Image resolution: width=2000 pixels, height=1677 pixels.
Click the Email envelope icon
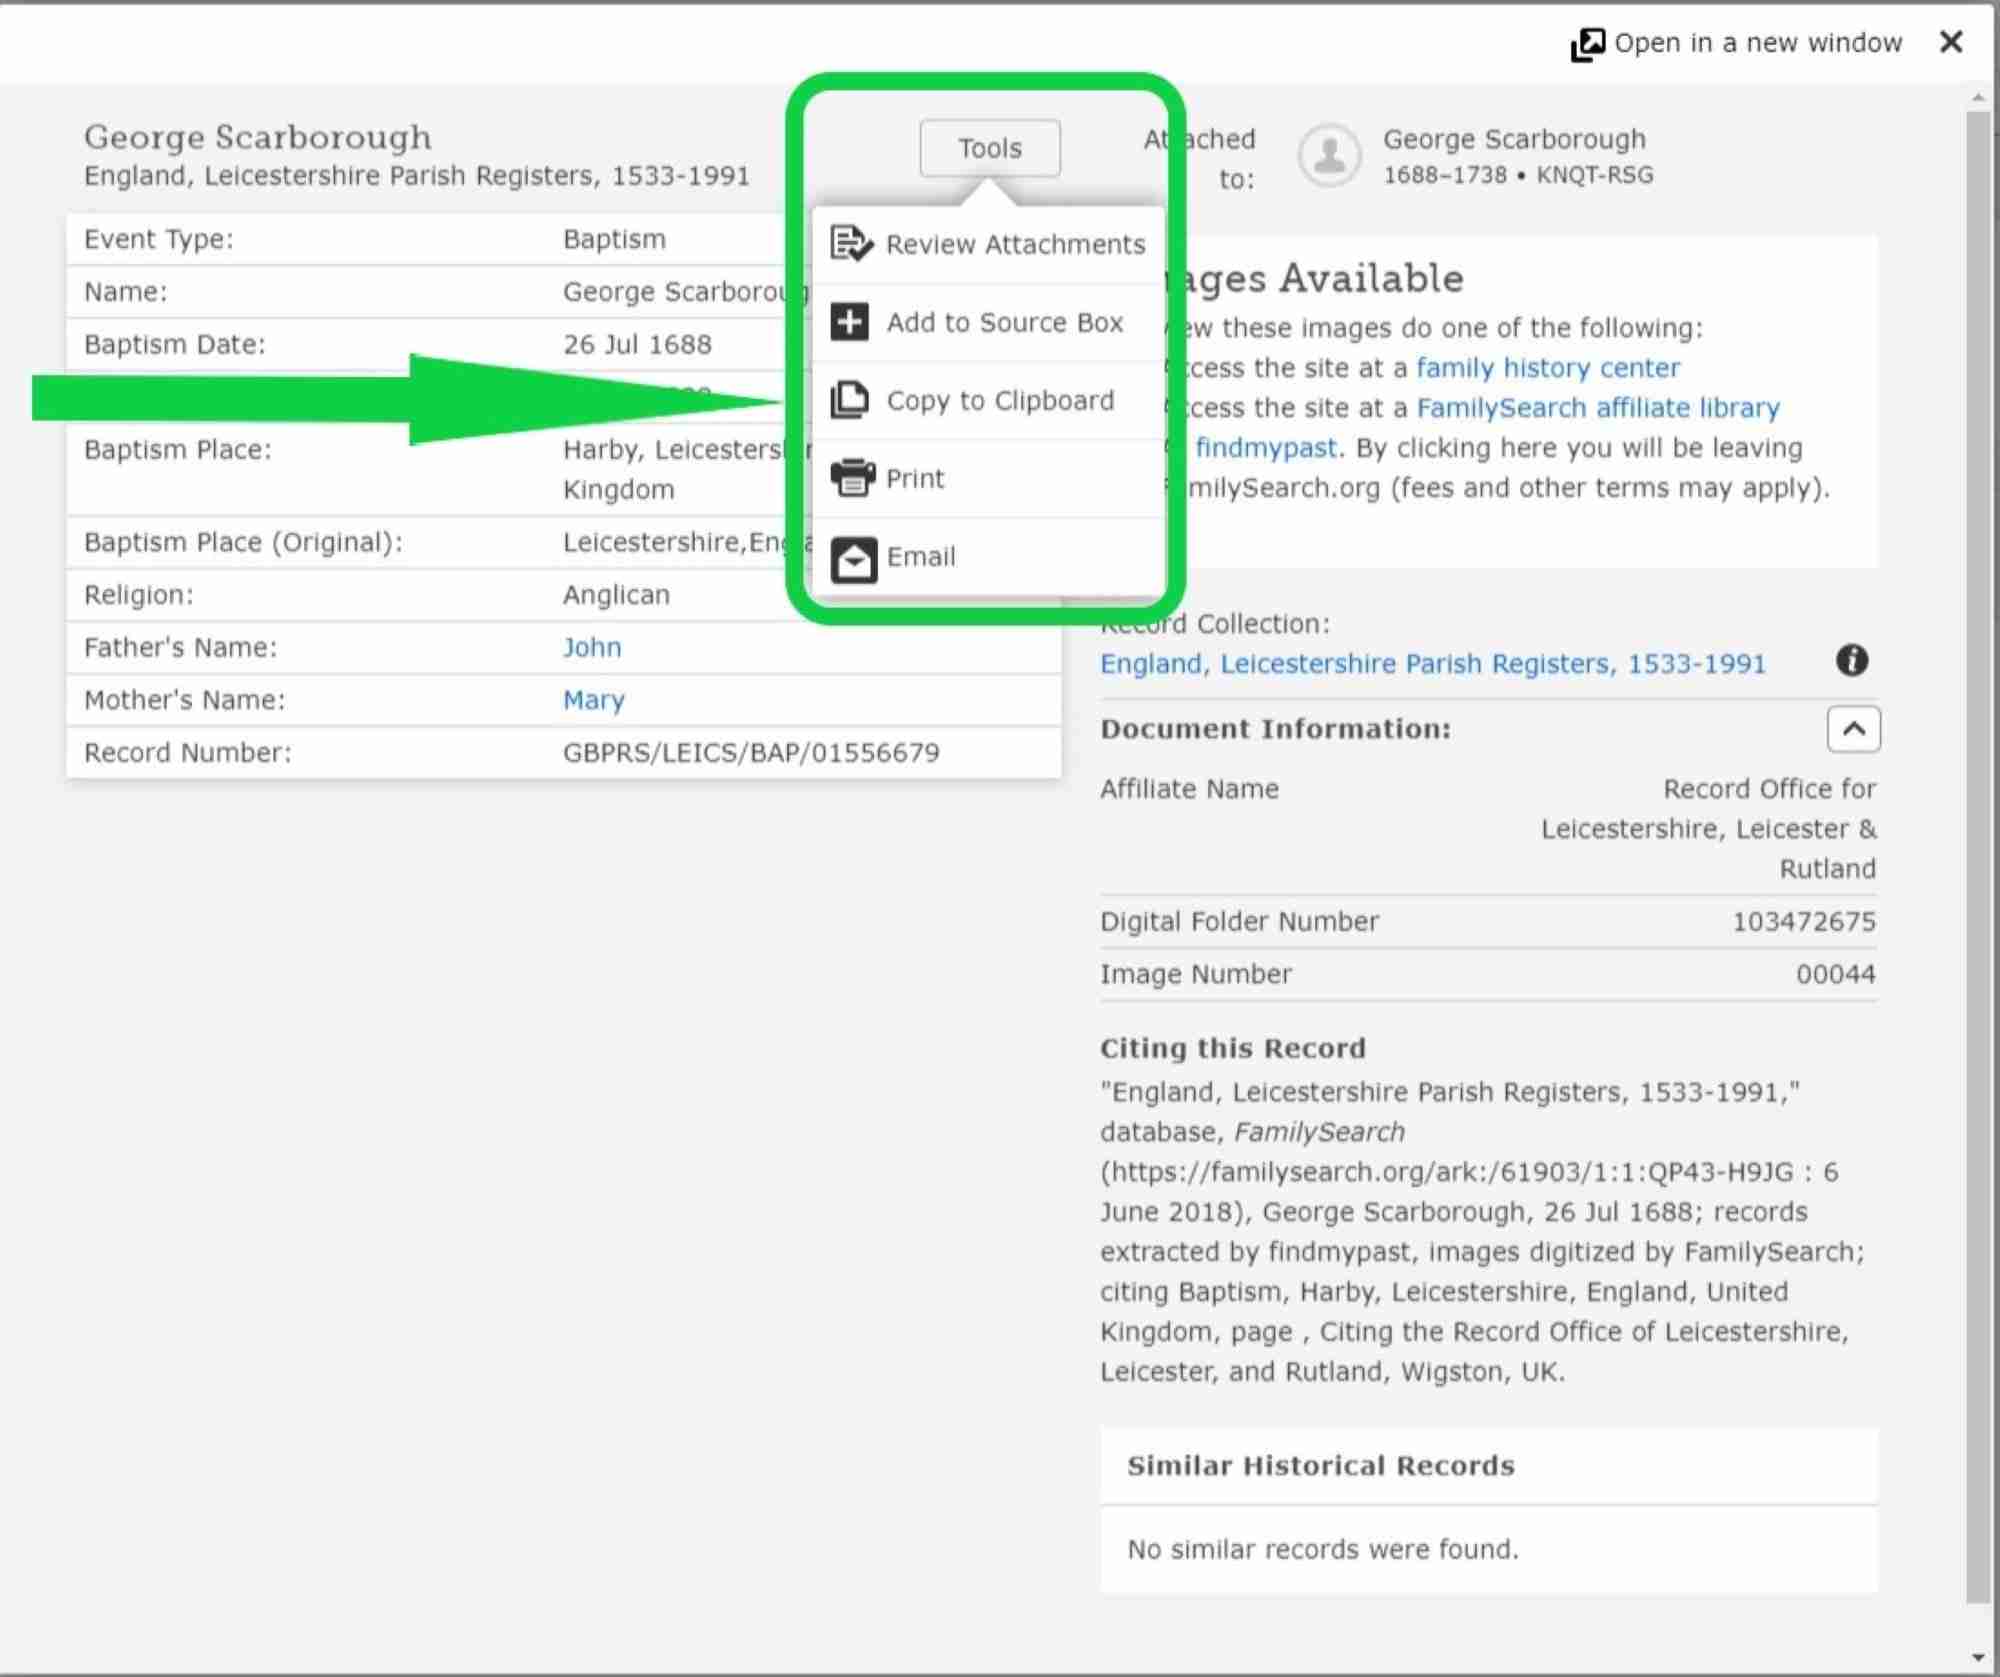(853, 559)
